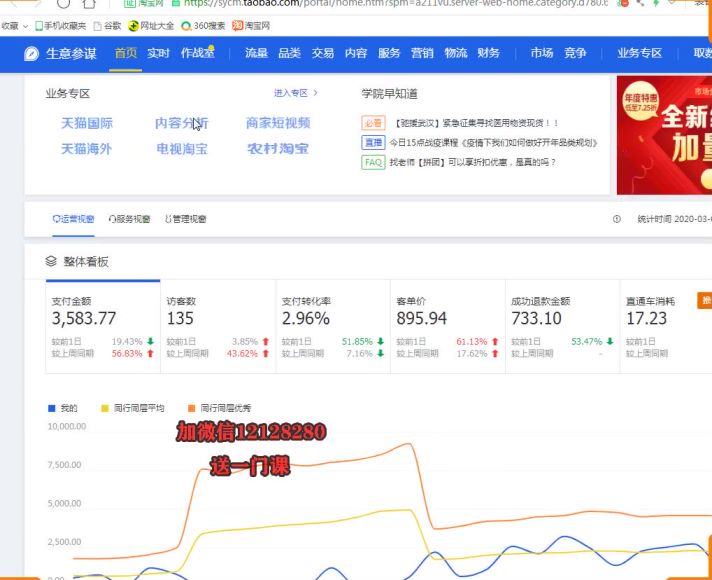
Task: Click the 生意参谋 logo icon
Action: pos(31,54)
